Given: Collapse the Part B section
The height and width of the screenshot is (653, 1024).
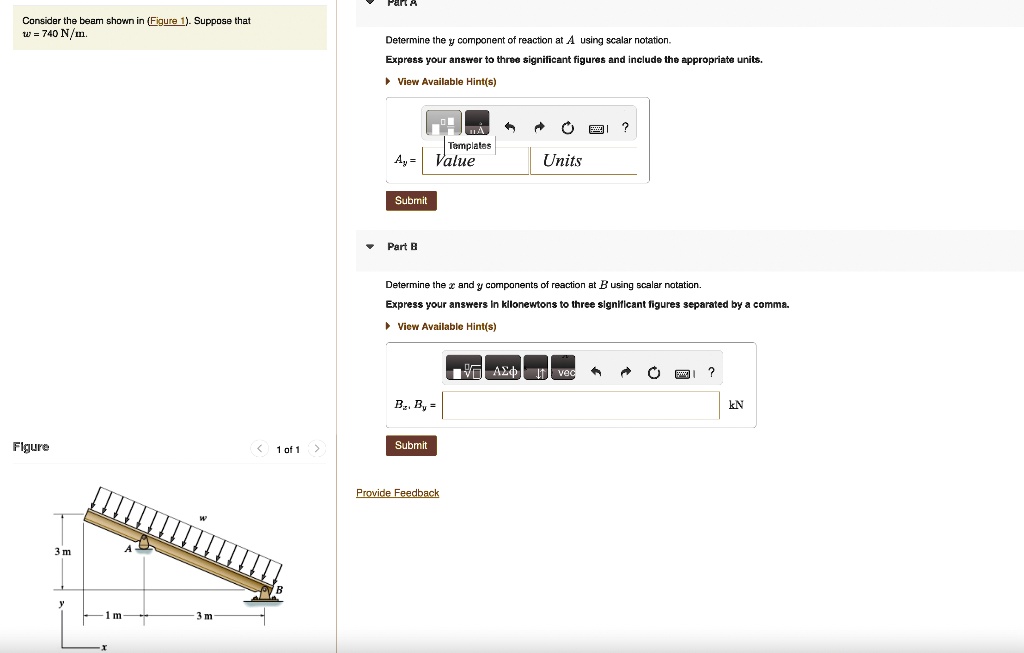Looking at the screenshot, I should pyautogui.click(x=370, y=246).
